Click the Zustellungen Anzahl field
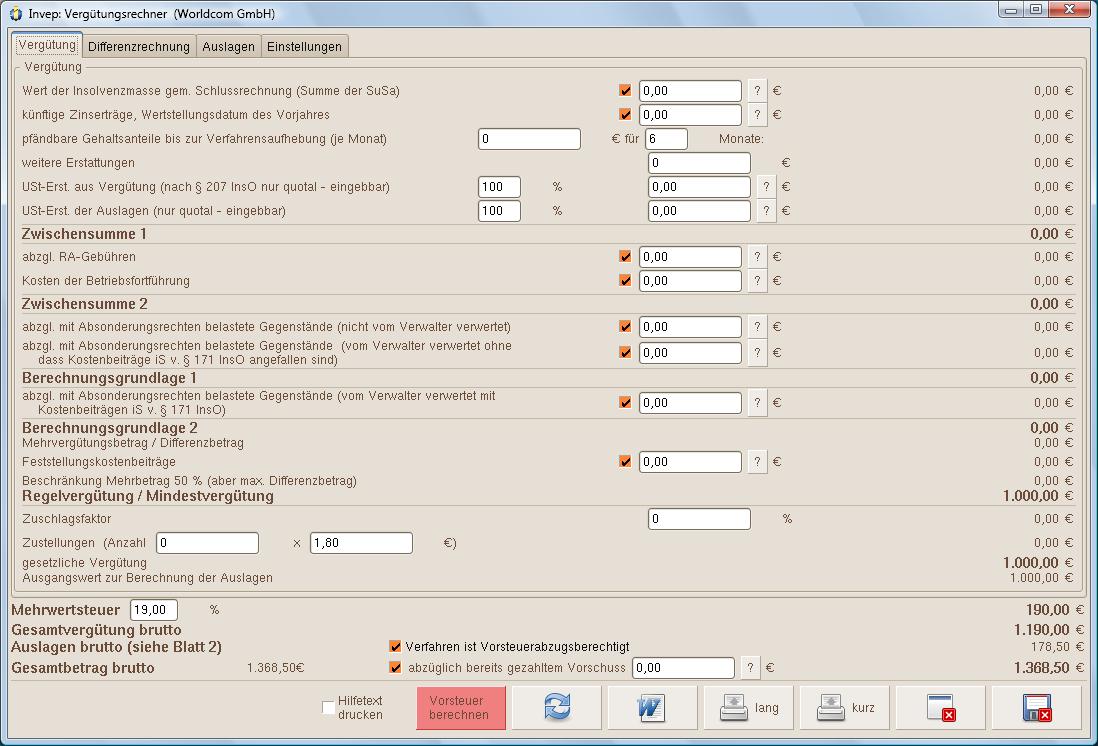The height and width of the screenshot is (746, 1098). pos(207,543)
